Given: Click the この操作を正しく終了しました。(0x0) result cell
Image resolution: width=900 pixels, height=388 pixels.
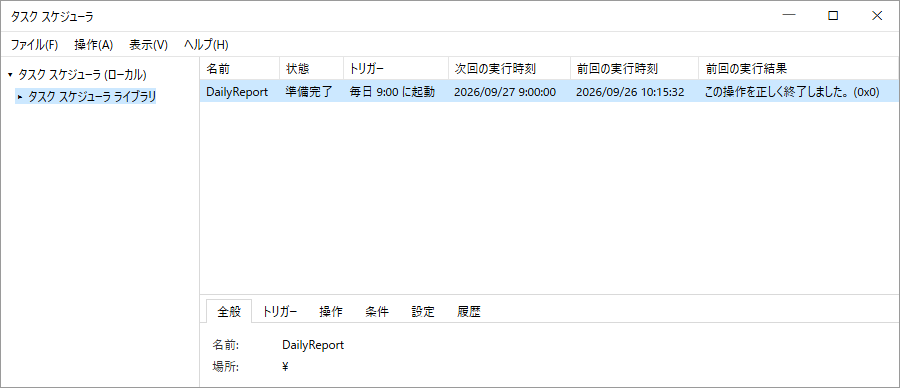Looking at the screenshot, I should click(x=792, y=92).
